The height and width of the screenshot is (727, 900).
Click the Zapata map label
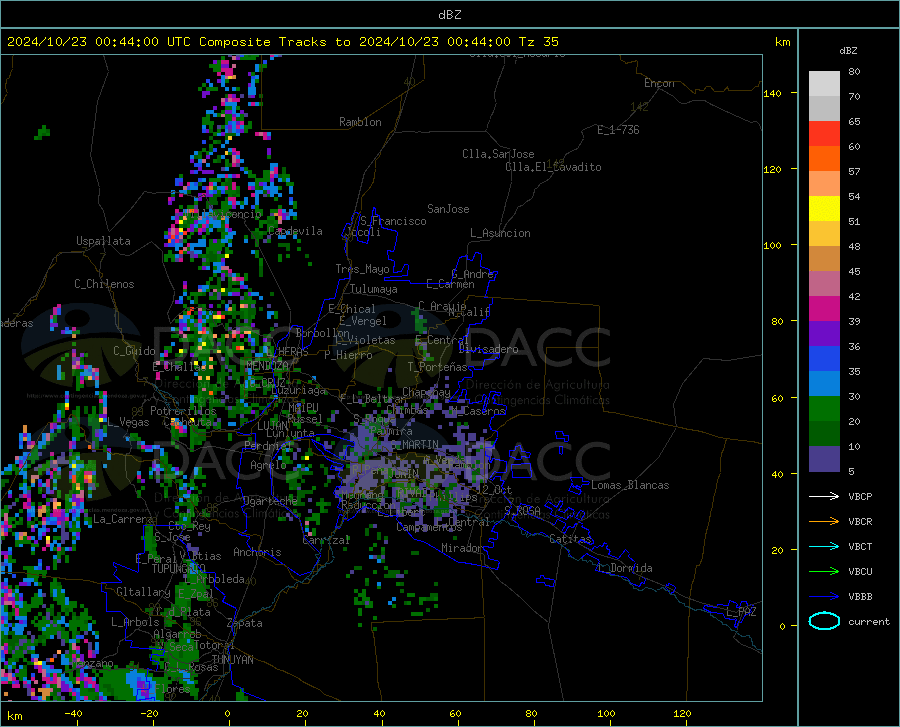tap(245, 623)
